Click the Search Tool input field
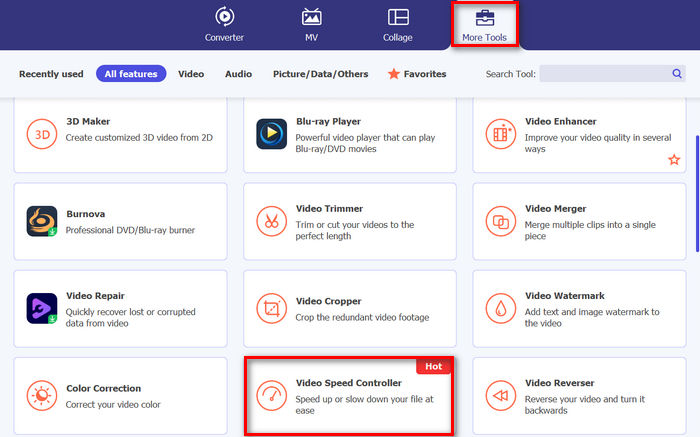 coord(606,74)
